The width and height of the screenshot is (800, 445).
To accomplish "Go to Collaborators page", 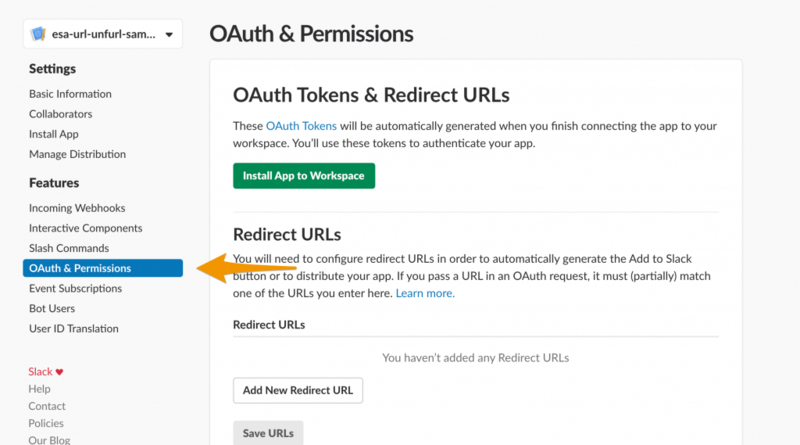I will 60,114.
